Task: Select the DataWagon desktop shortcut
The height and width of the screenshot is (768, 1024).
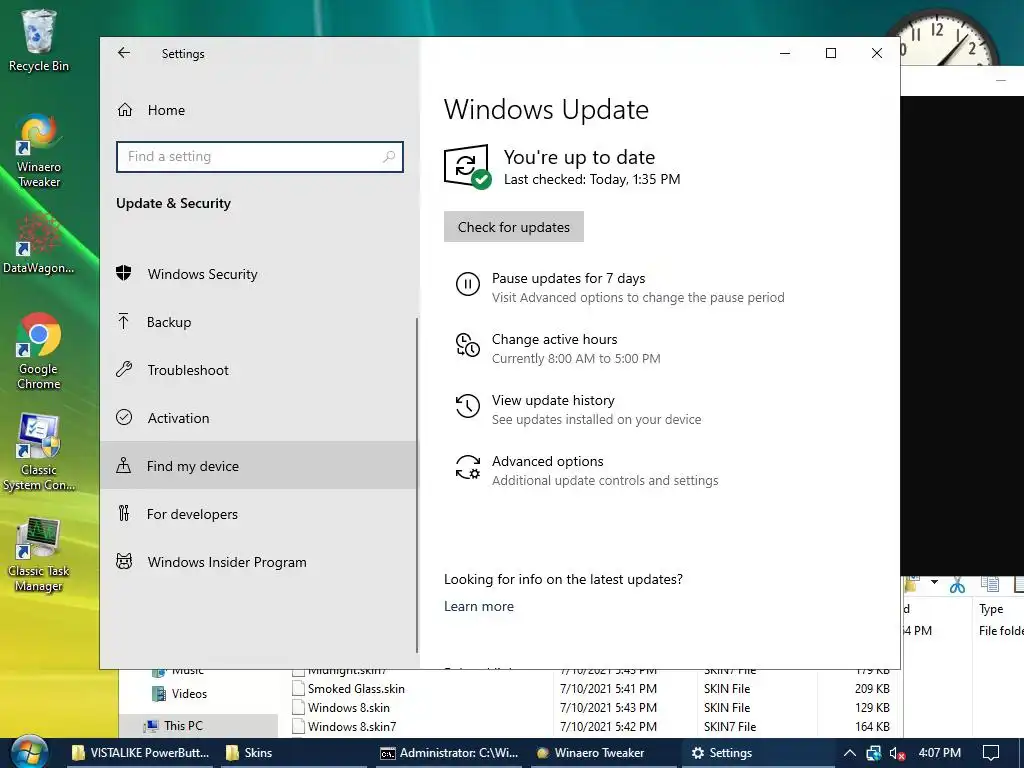Action: 39,244
